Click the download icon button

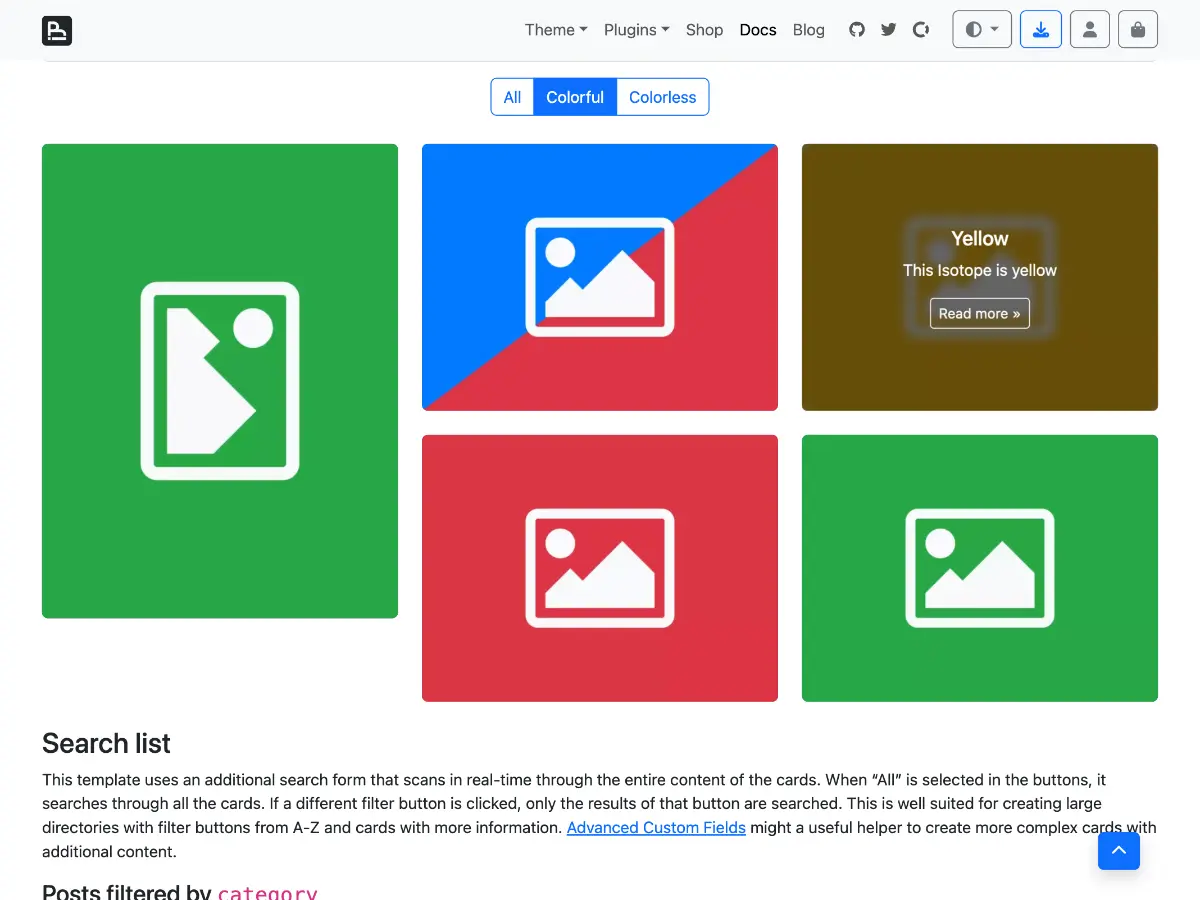[x=1041, y=30]
